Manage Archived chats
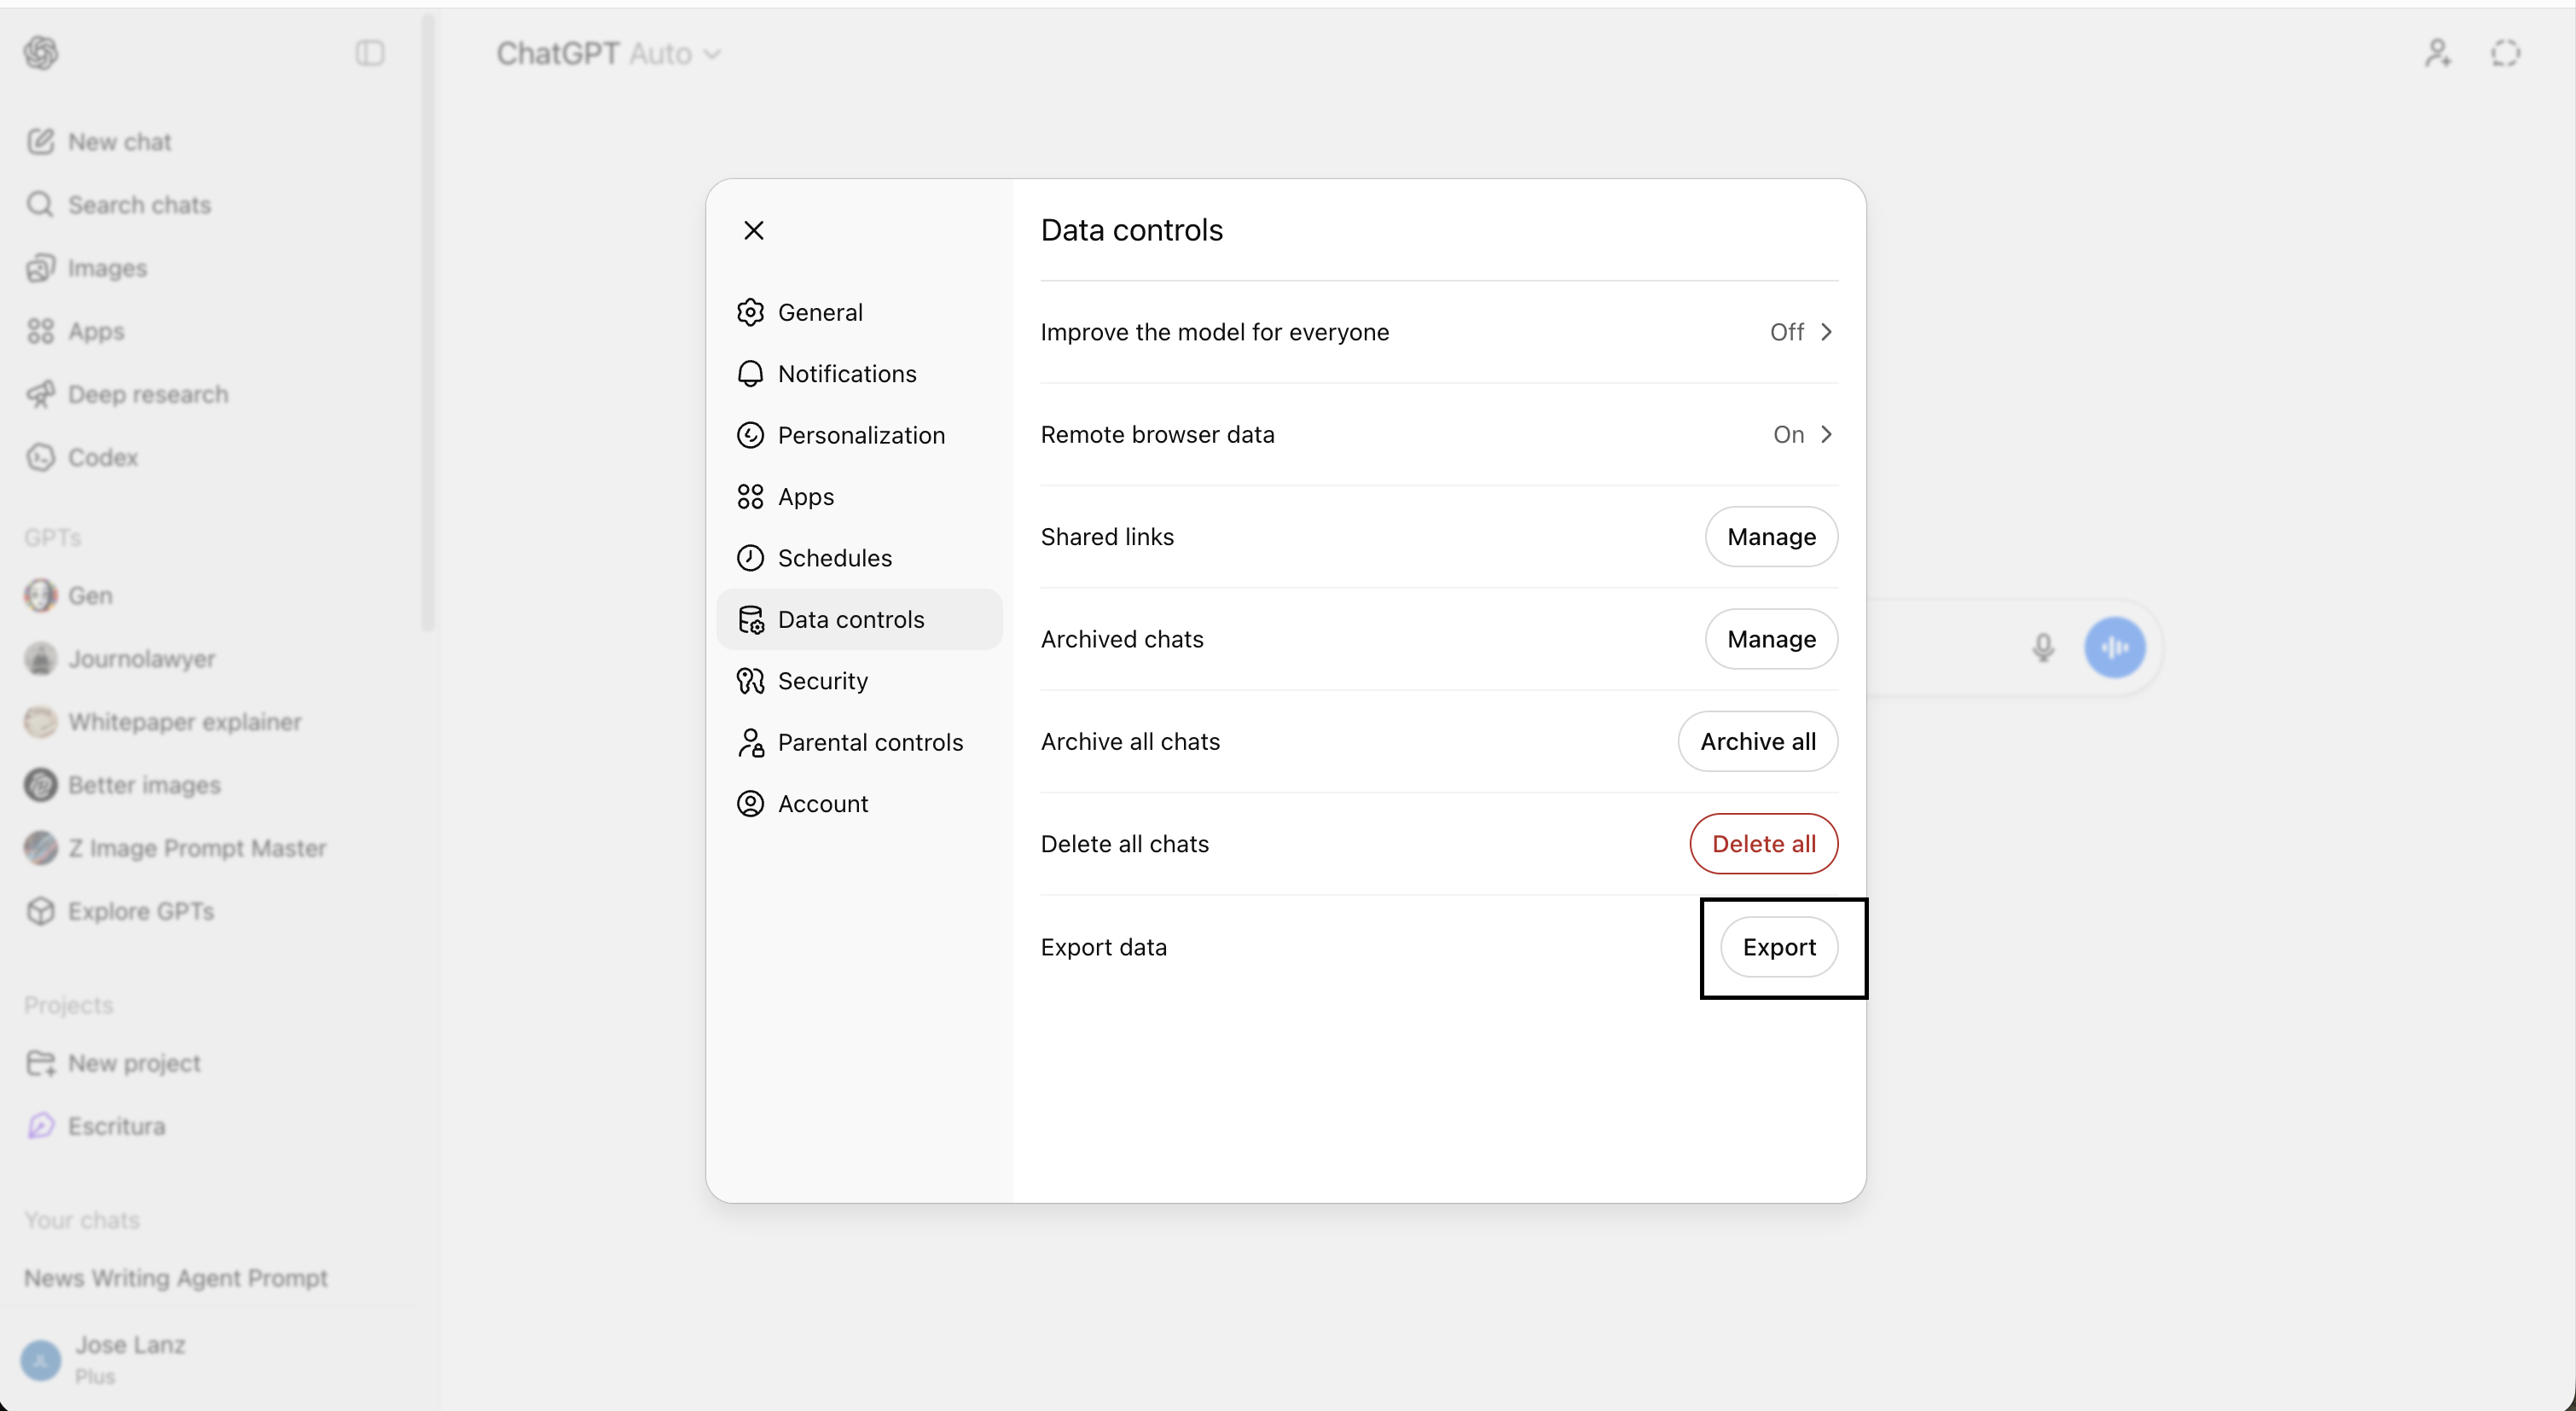This screenshot has height=1411, width=2576. [1770, 639]
